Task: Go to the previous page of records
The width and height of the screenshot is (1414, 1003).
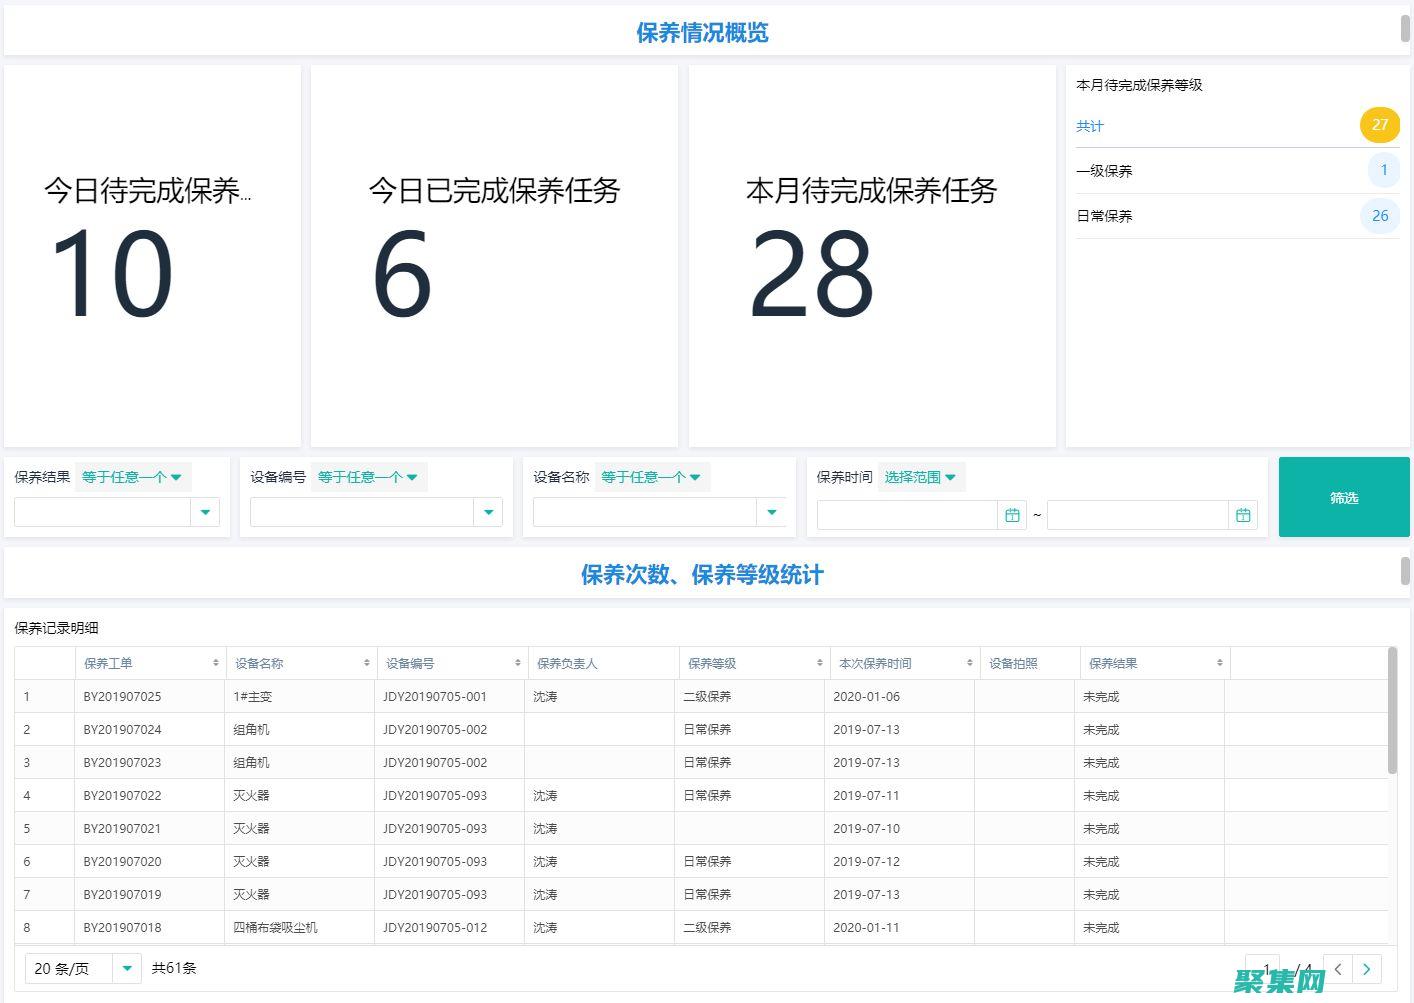Action: (1338, 968)
